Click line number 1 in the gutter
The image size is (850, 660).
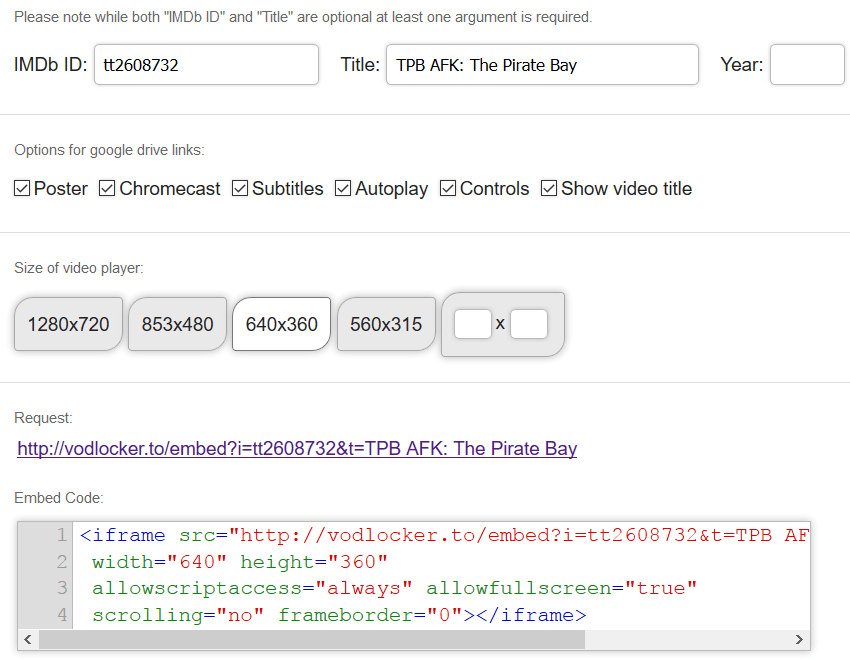[62, 535]
